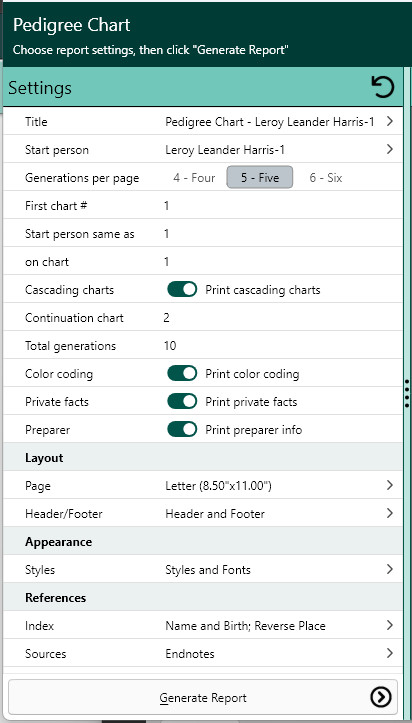Click the three-dot splitter handle on right edge
The image size is (412, 723).
click(x=406, y=393)
